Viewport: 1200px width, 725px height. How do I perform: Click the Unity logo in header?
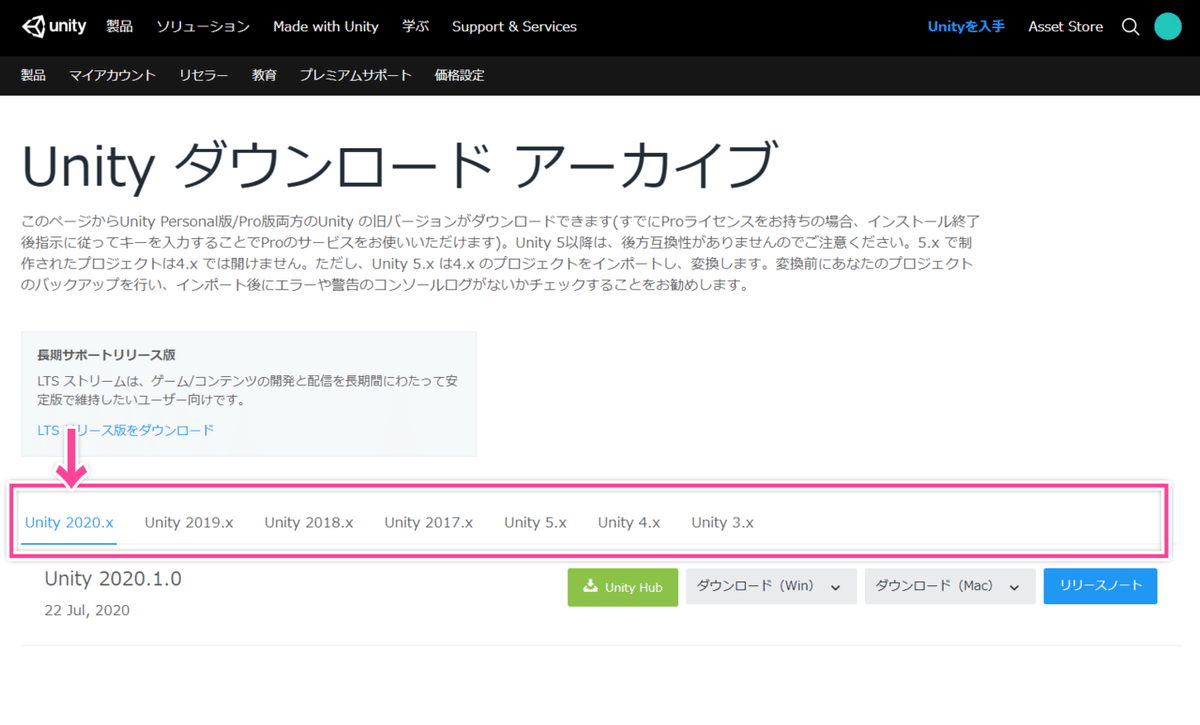54,26
